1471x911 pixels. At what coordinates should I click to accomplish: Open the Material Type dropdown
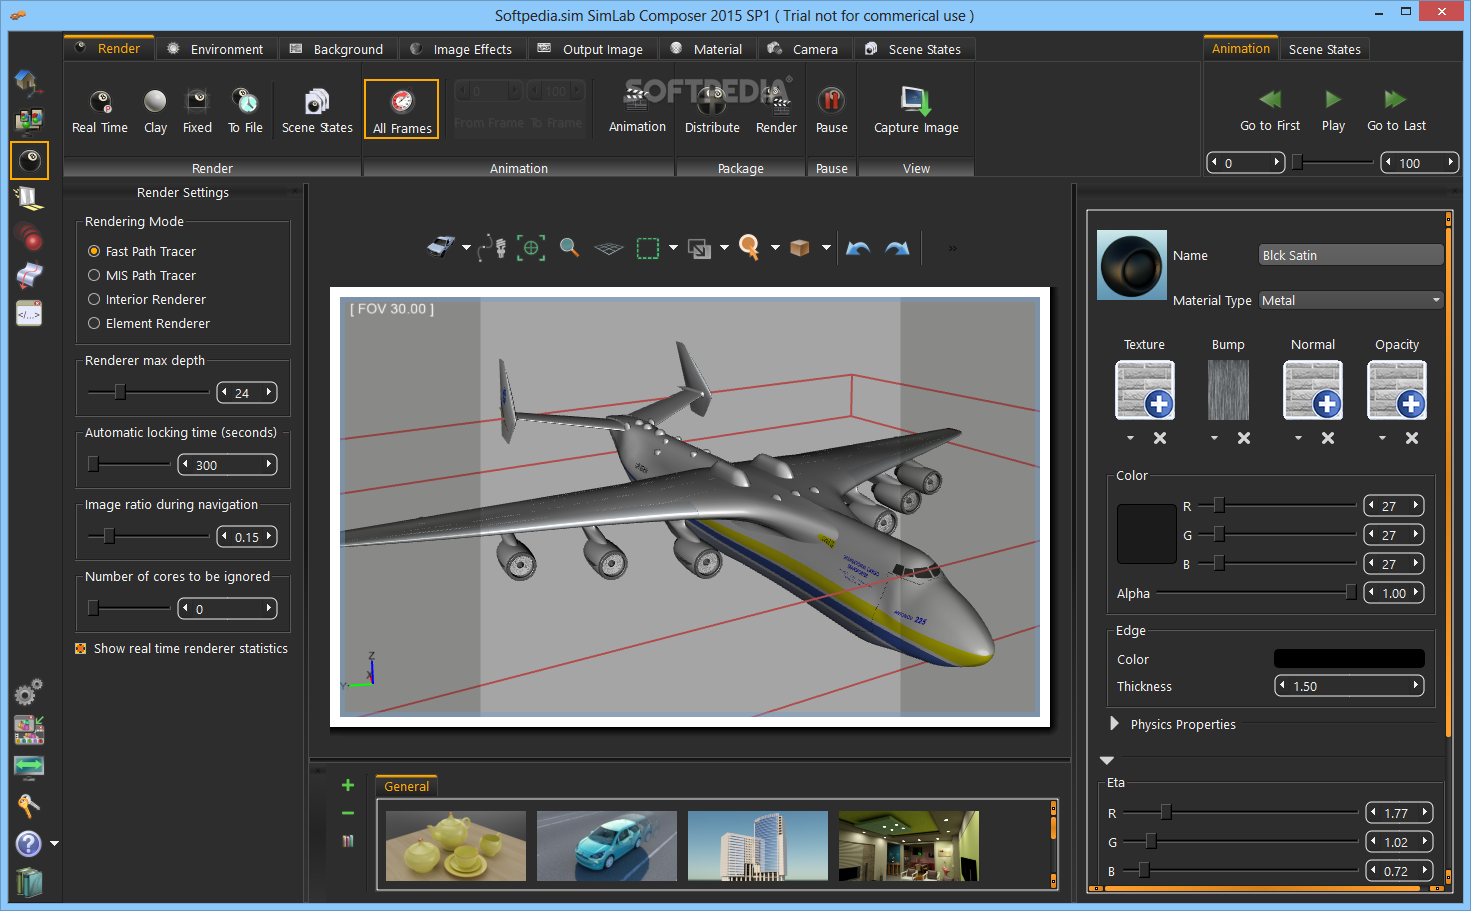coord(1351,300)
